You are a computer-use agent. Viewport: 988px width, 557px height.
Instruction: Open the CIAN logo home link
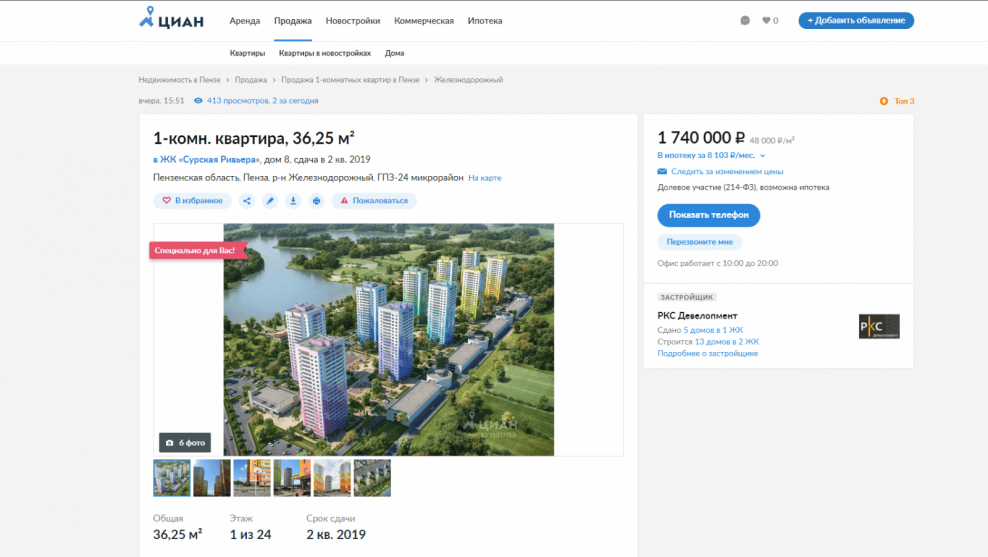[x=171, y=18]
